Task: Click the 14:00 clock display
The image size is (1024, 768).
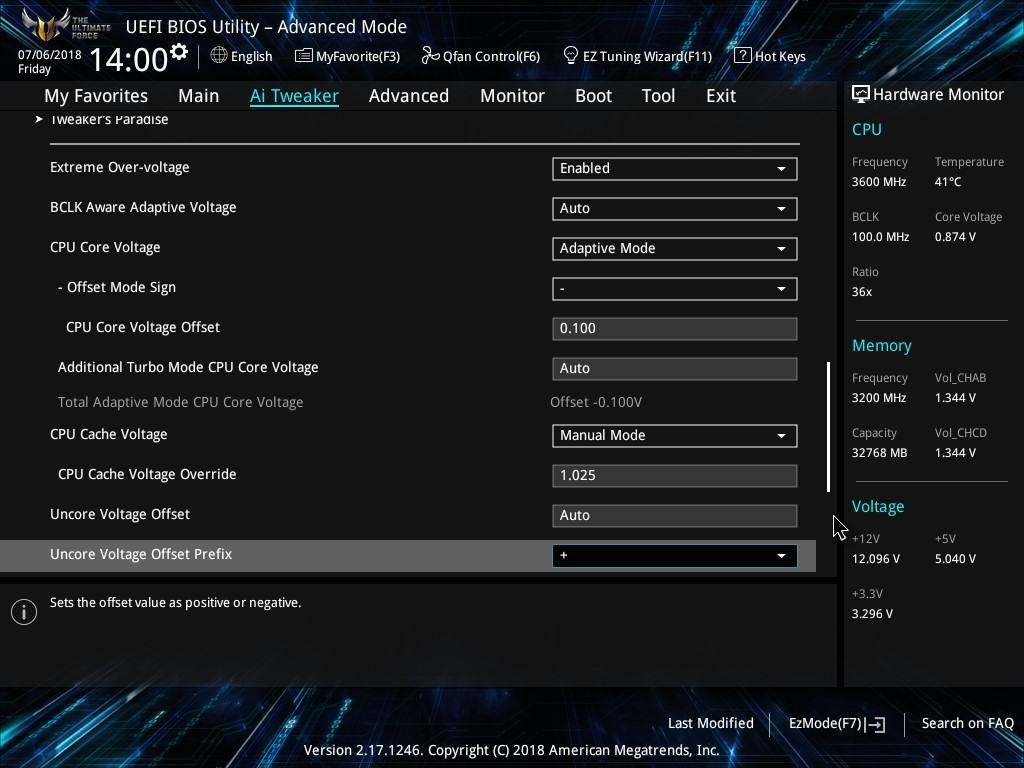Action: (129, 59)
